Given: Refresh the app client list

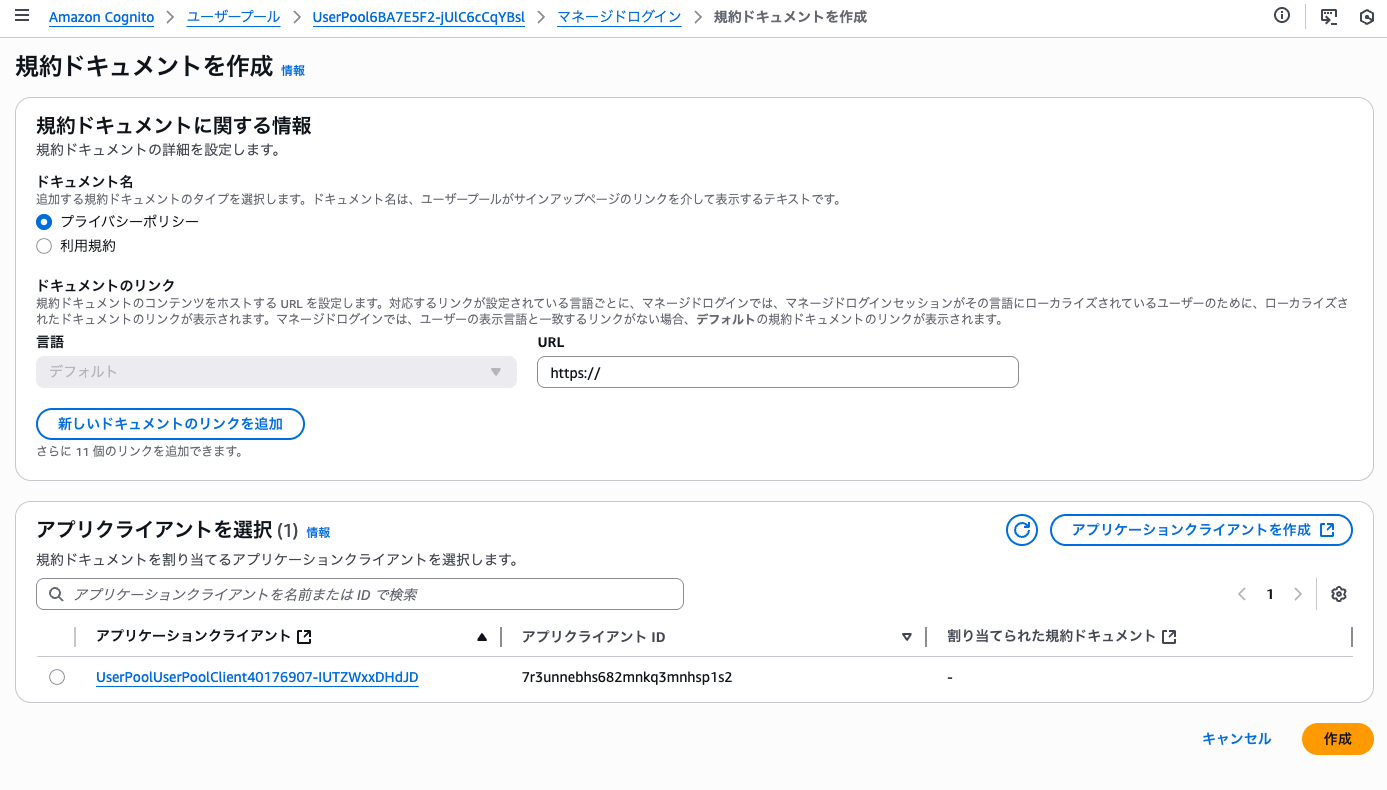Looking at the screenshot, I should pyautogui.click(x=1022, y=530).
